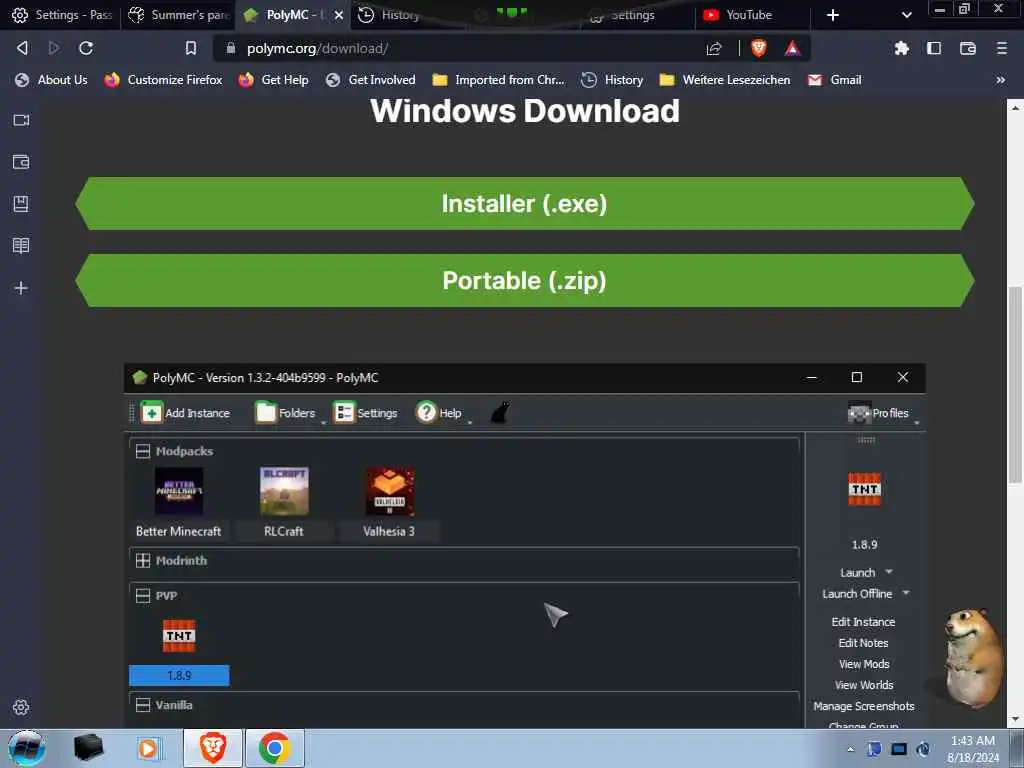The width and height of the screenshot is (1024, 768).
Task: Collapse the Modpacks group
Action: coord(142,451)
